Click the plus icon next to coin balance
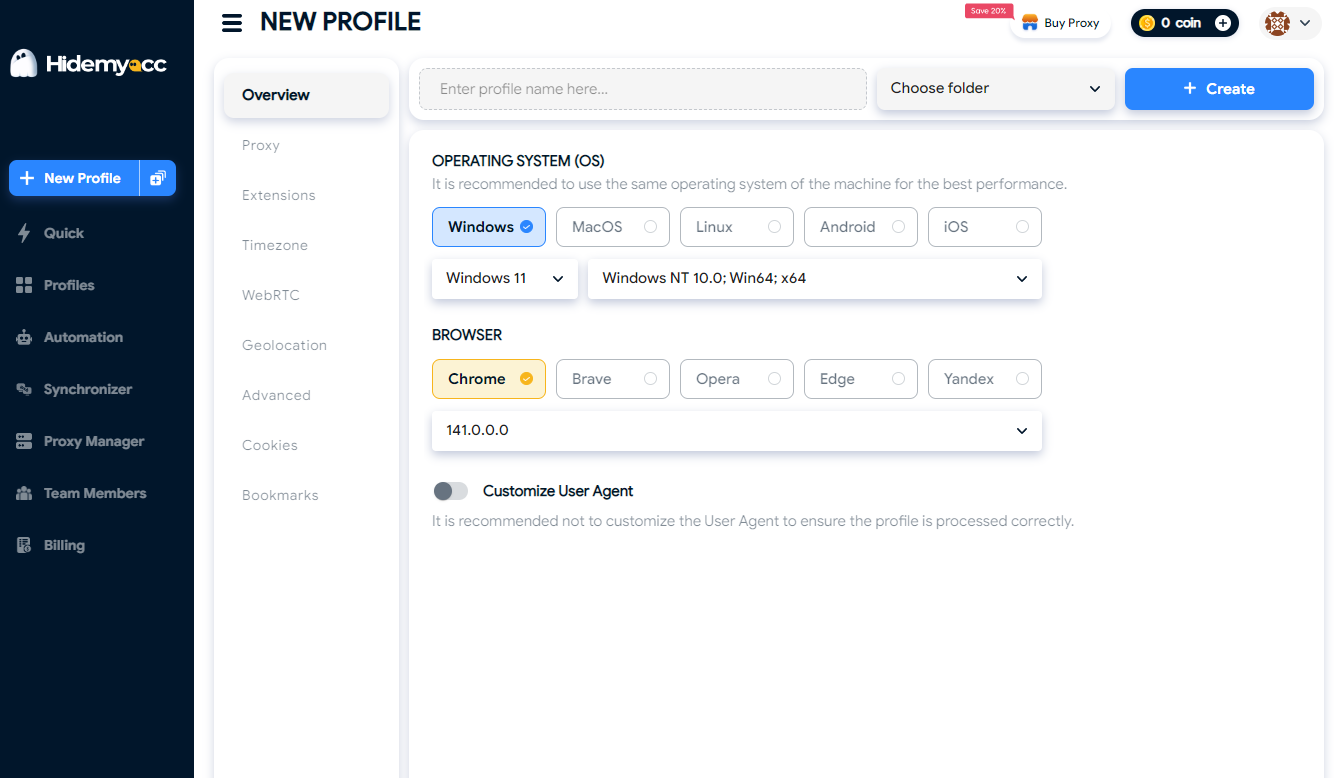The width and height of the screenshot is (1342, 778). (1222, 23)
